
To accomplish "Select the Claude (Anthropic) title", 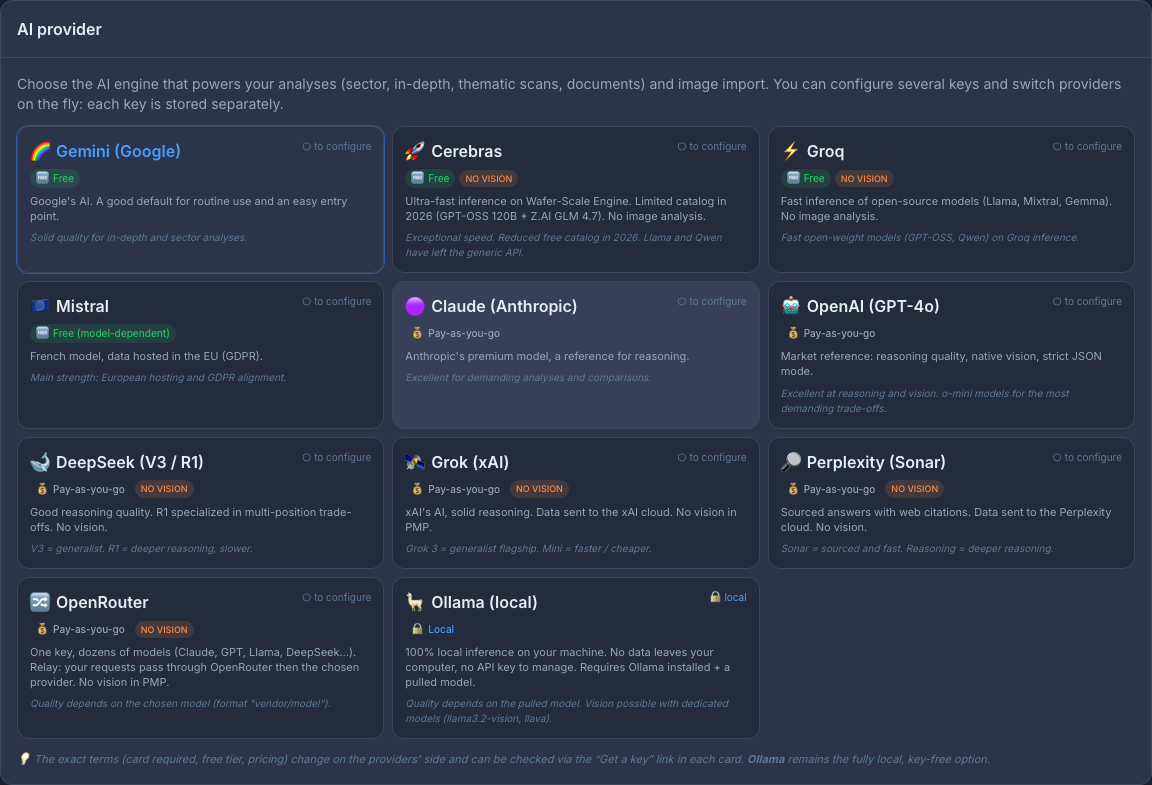I will click(504, 307).
